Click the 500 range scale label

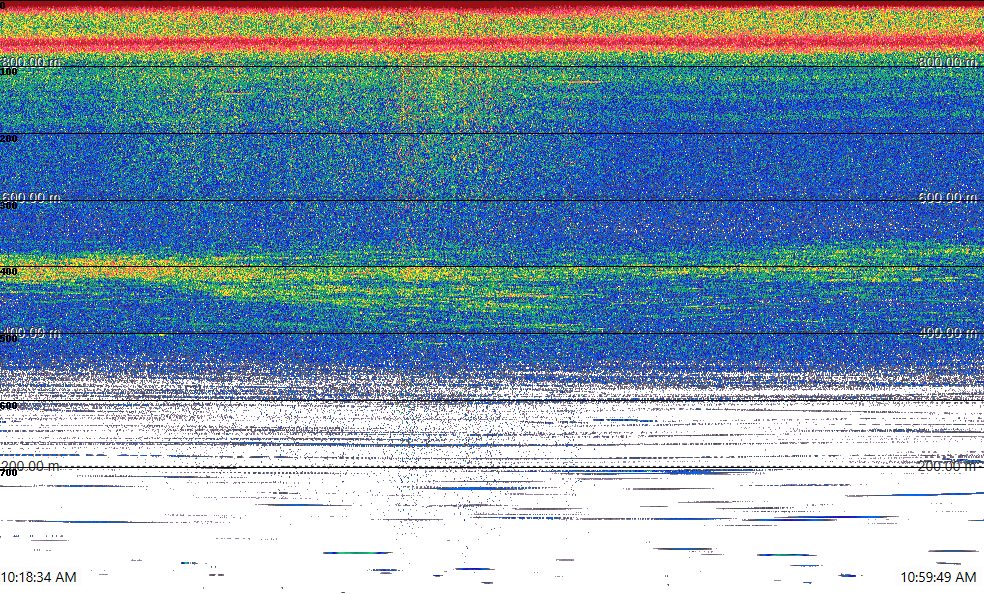pyautogui.click(x=9, y=339)
